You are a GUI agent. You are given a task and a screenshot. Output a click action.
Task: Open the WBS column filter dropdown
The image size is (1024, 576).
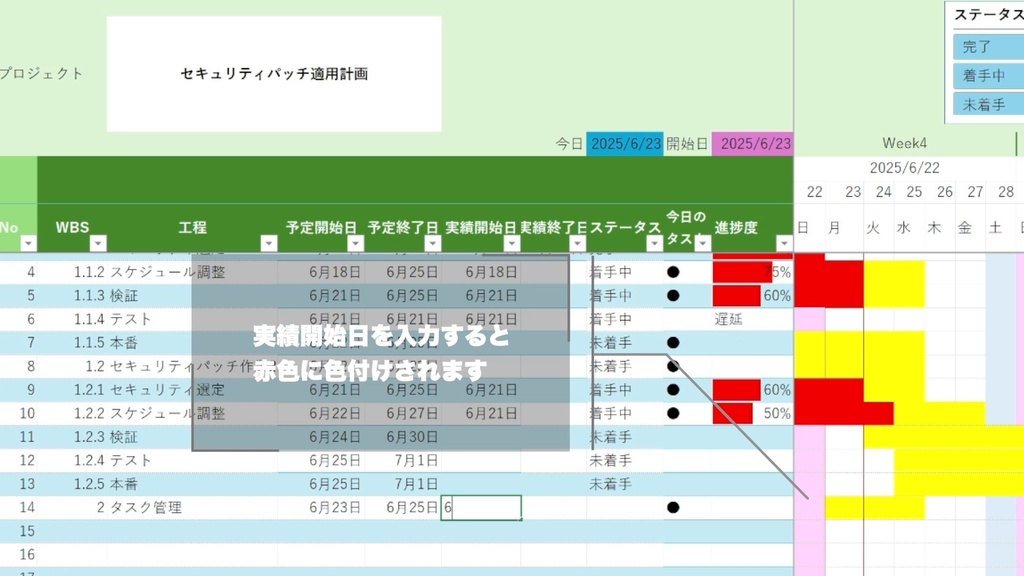pyautogui.click(x=98, y=243)
